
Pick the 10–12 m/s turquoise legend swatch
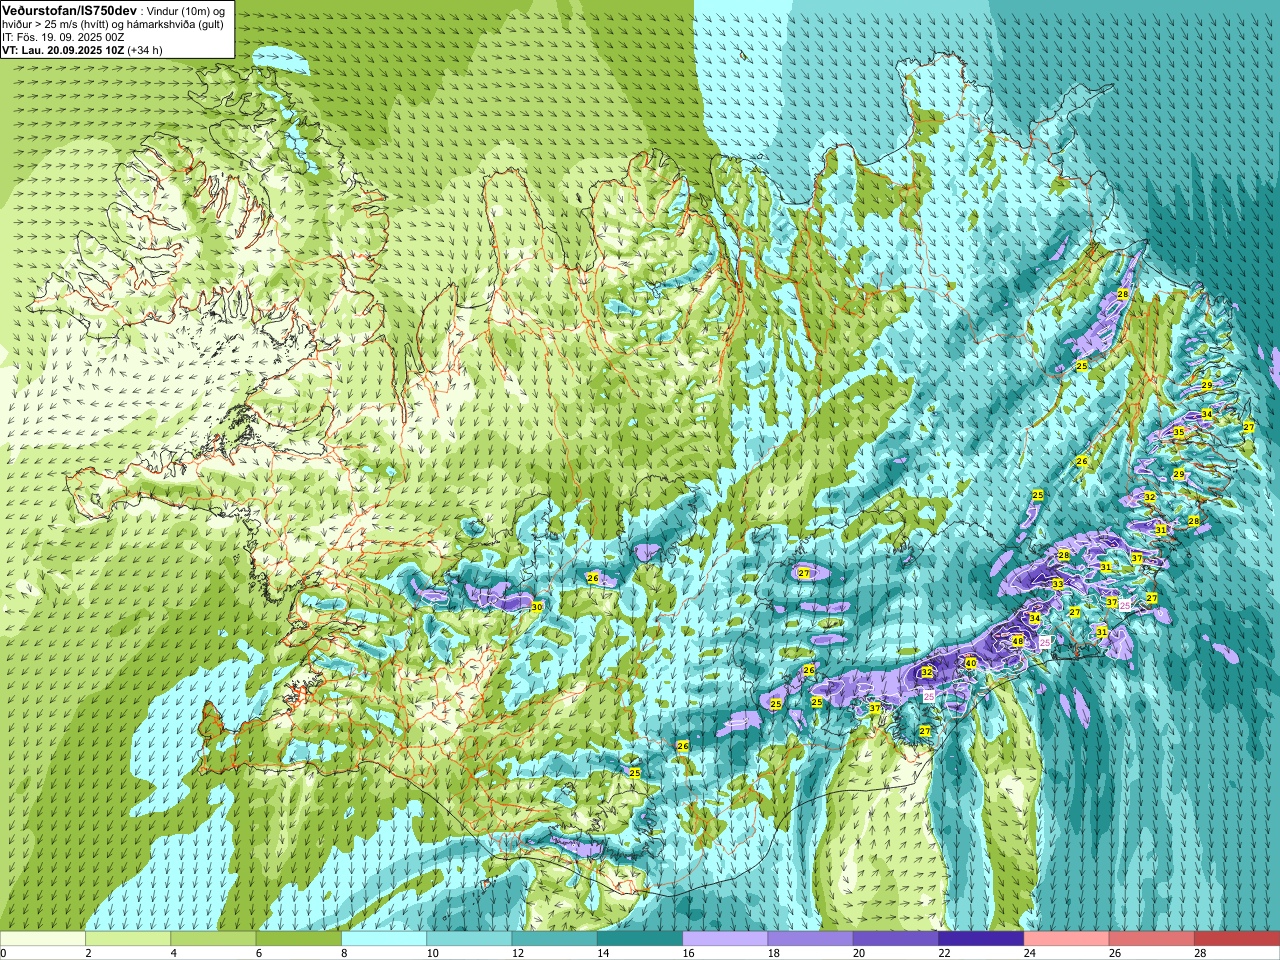click(469, 939)
